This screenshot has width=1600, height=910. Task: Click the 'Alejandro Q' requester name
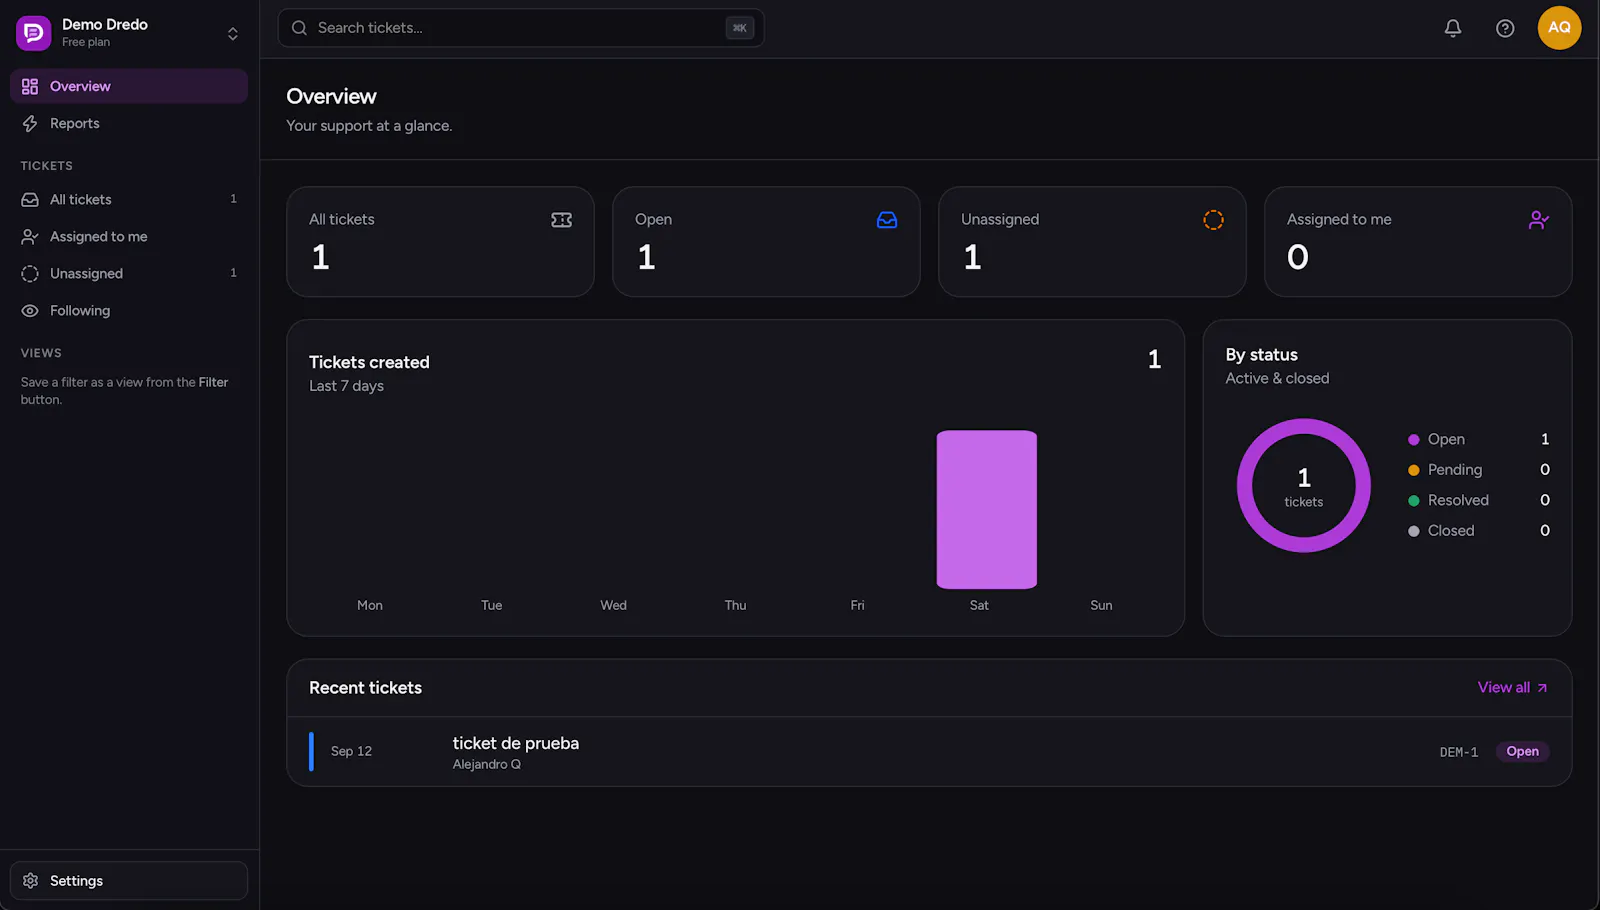click(486, 764)
